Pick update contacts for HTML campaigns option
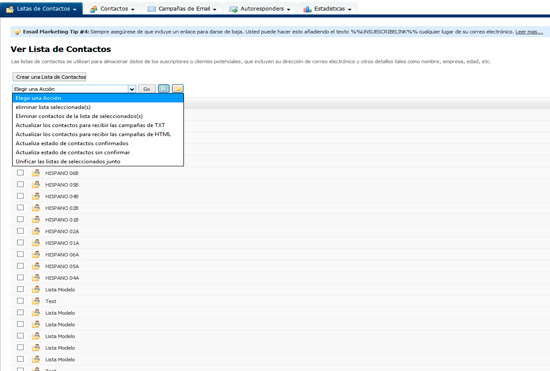The width and height of the screenshot is (550, 371). click(98, 134)
